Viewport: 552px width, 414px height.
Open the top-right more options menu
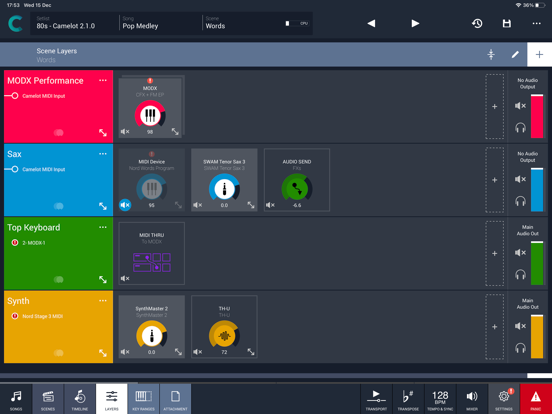point(537,24)
